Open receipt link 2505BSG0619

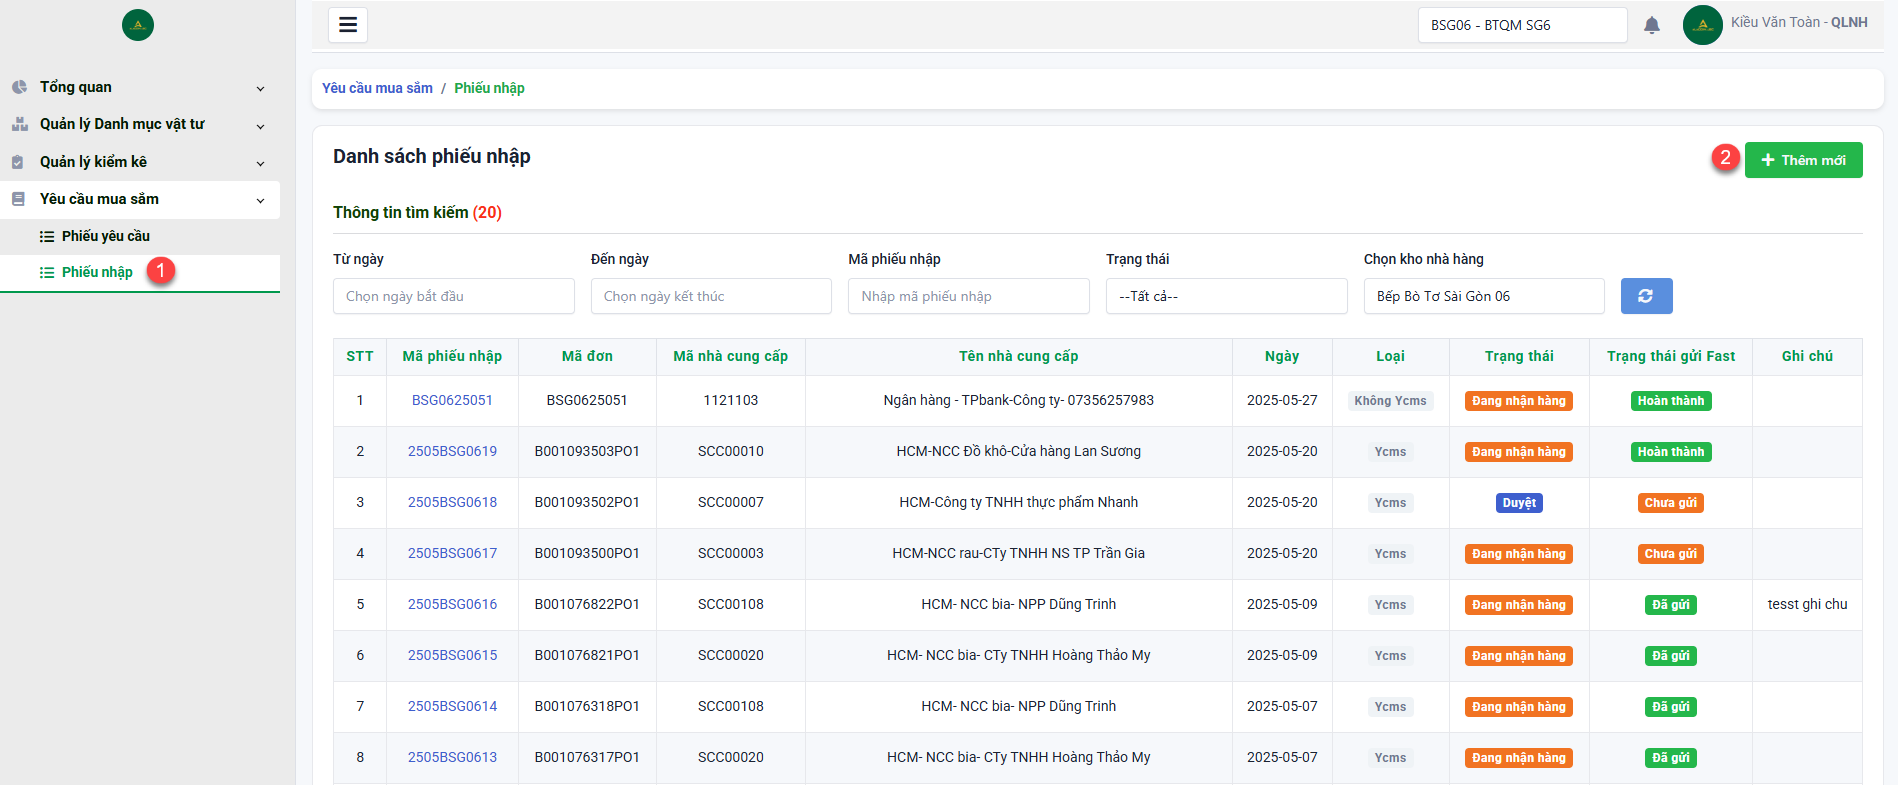coord(452,451)
